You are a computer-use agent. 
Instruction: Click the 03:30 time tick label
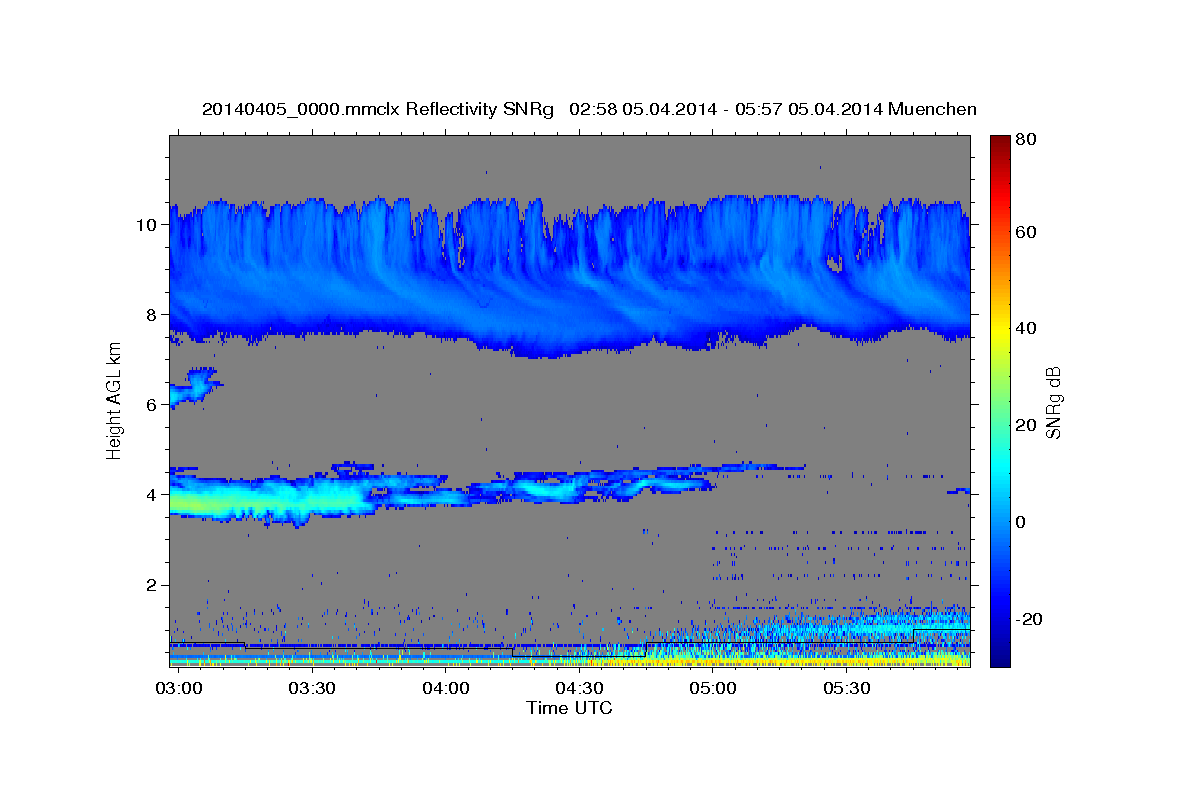312,688
